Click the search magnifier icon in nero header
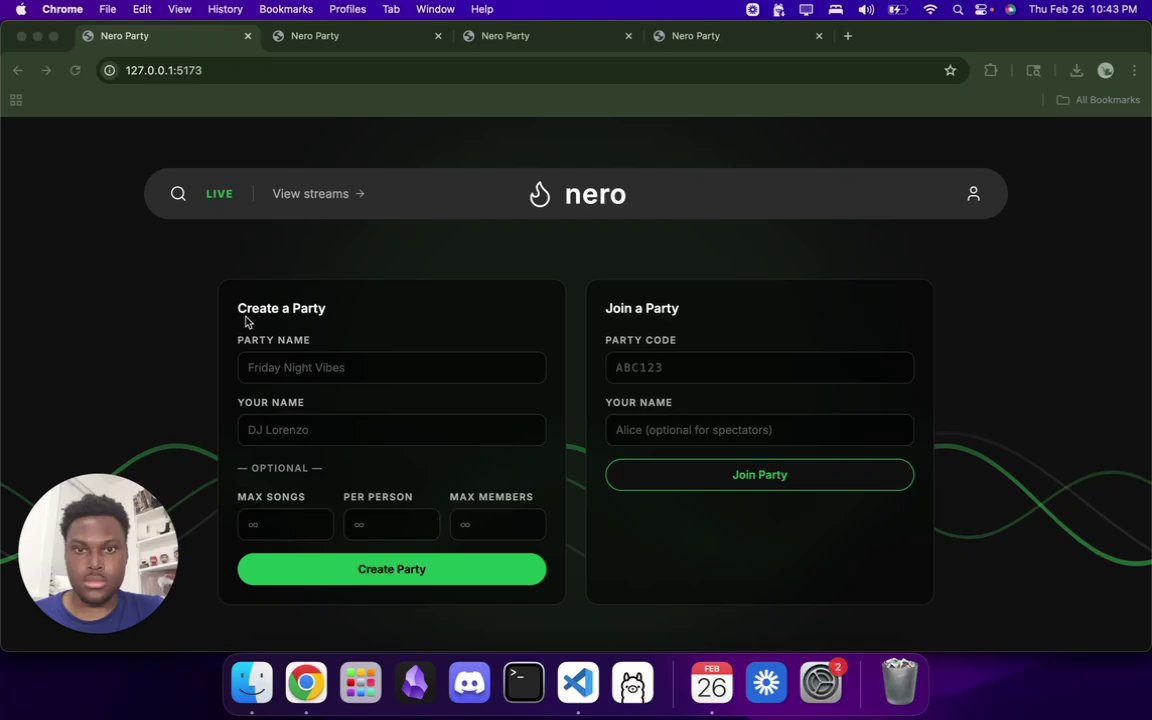Viewport: 1152px width, 720px height. tap(178, 194)
